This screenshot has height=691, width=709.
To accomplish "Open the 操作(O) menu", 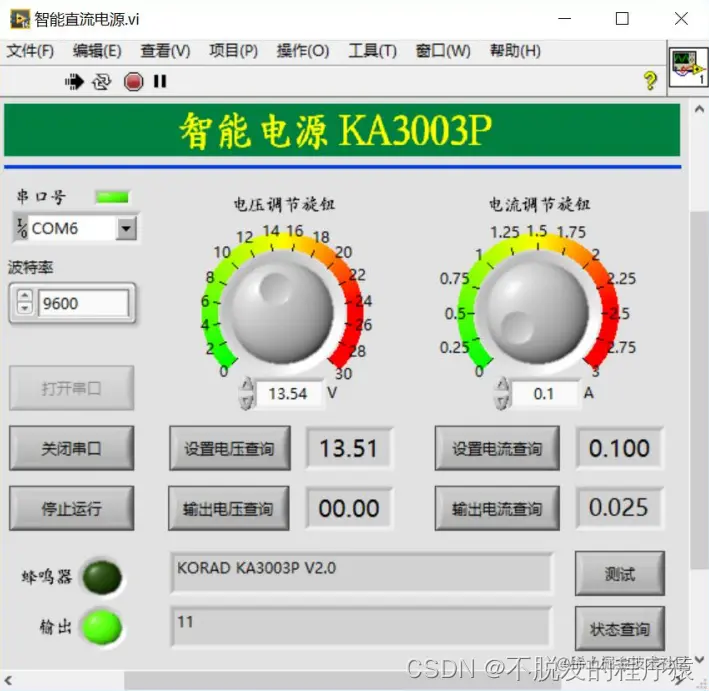I will tap(303, 51).
